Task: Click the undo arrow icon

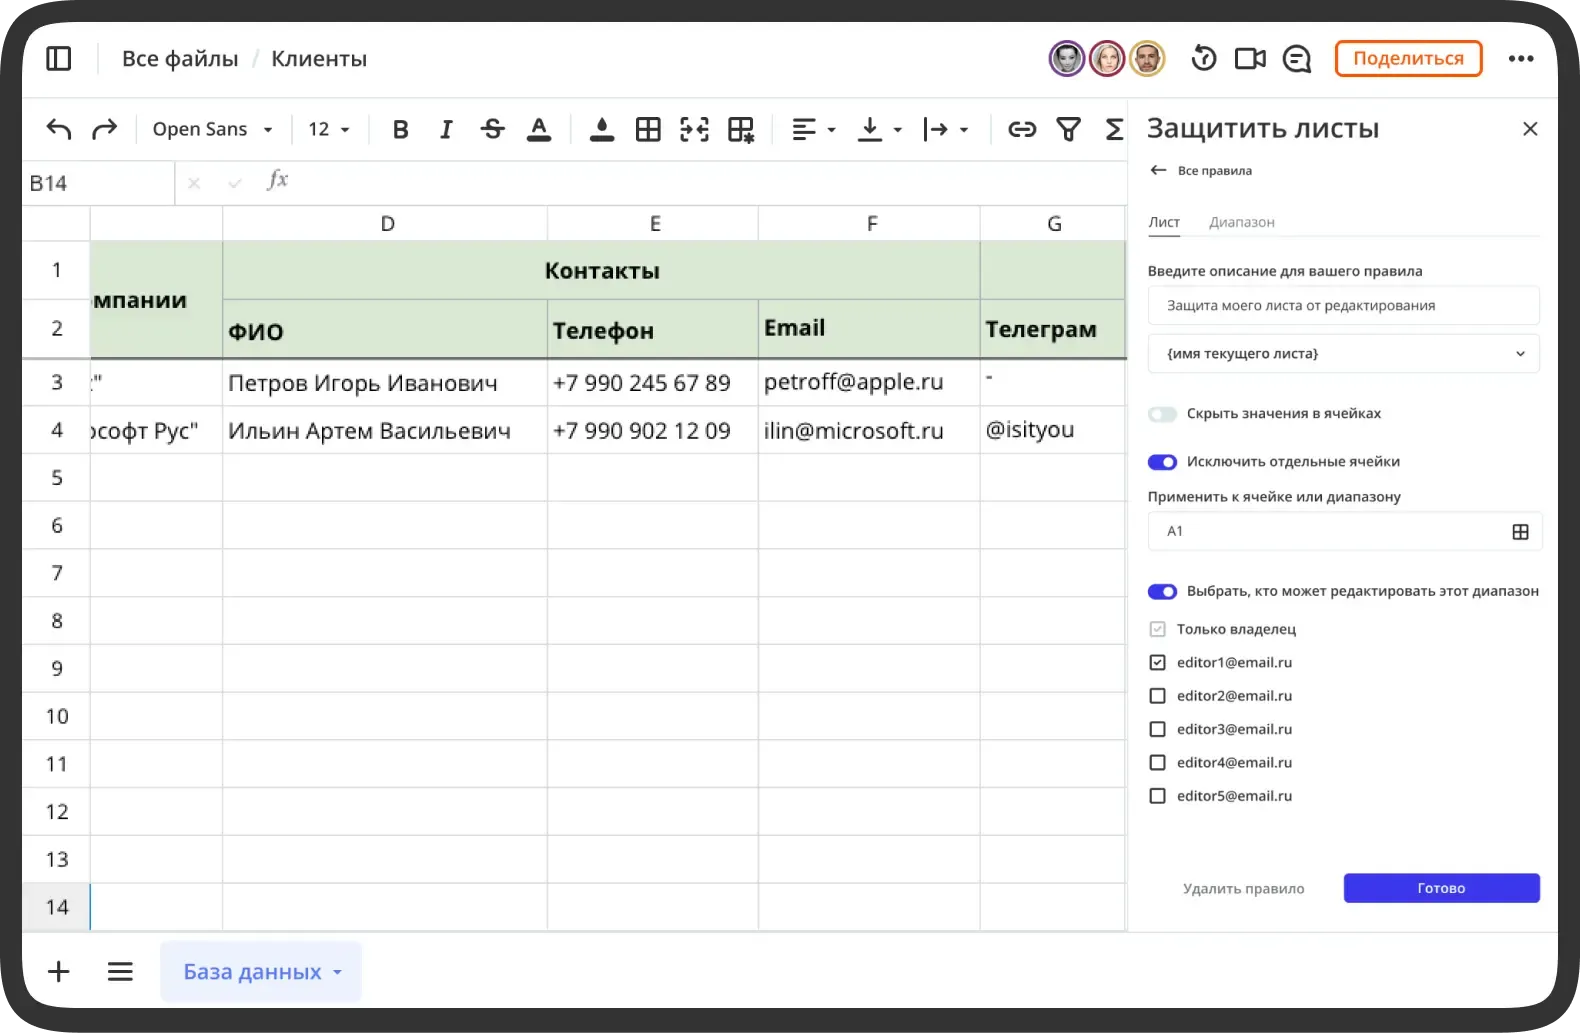Action: [59, 129]
